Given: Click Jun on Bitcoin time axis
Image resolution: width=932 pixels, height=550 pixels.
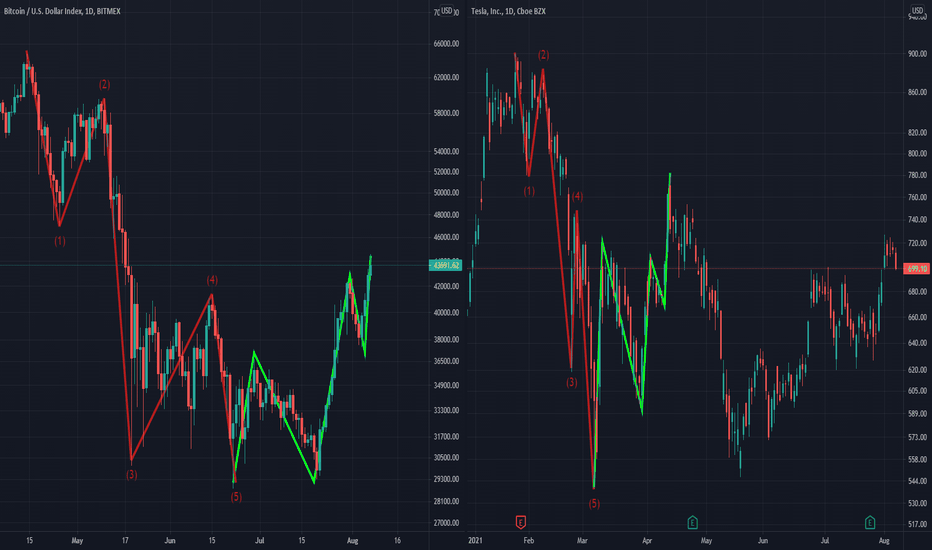Looking at the screenshot, I should pyautogui.click(x=170, y=540).
